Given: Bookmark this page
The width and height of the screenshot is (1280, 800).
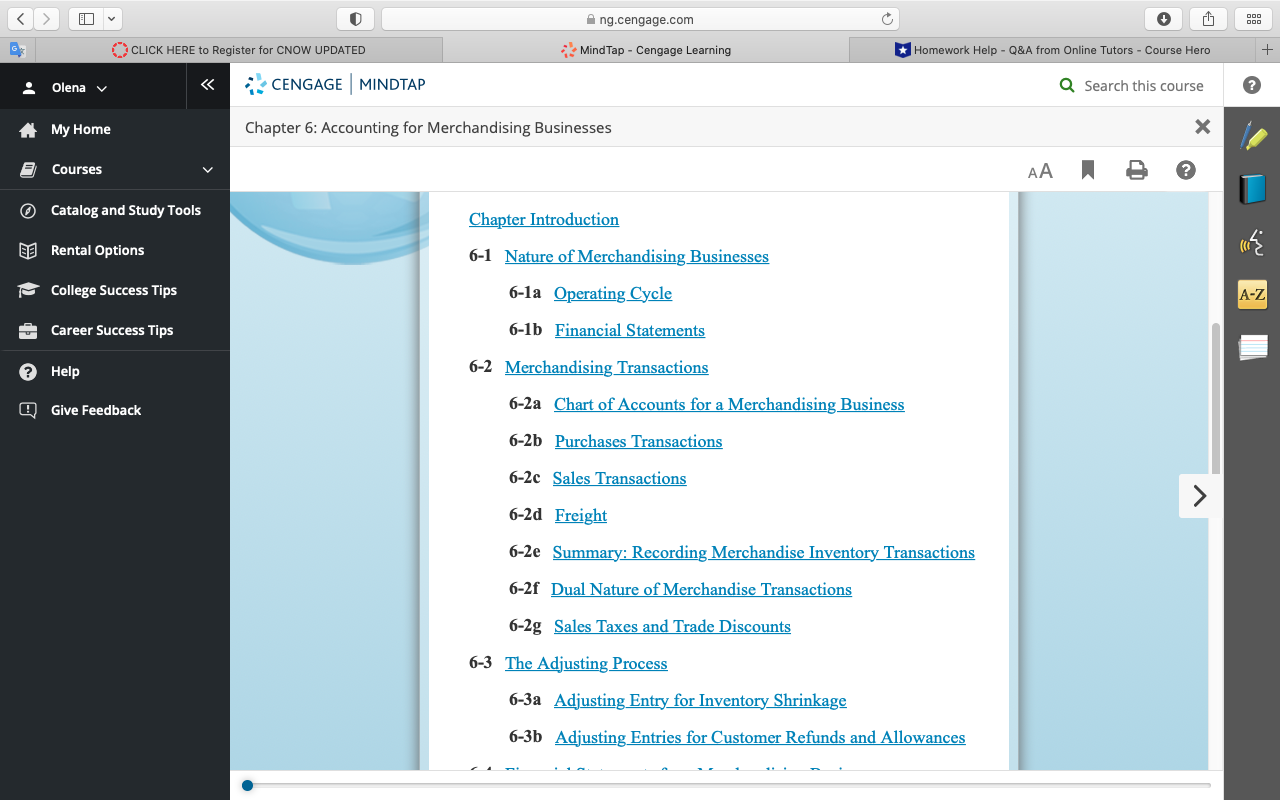Looking at the screenshot, I should pyautogui.click(x=1088, y=170).
